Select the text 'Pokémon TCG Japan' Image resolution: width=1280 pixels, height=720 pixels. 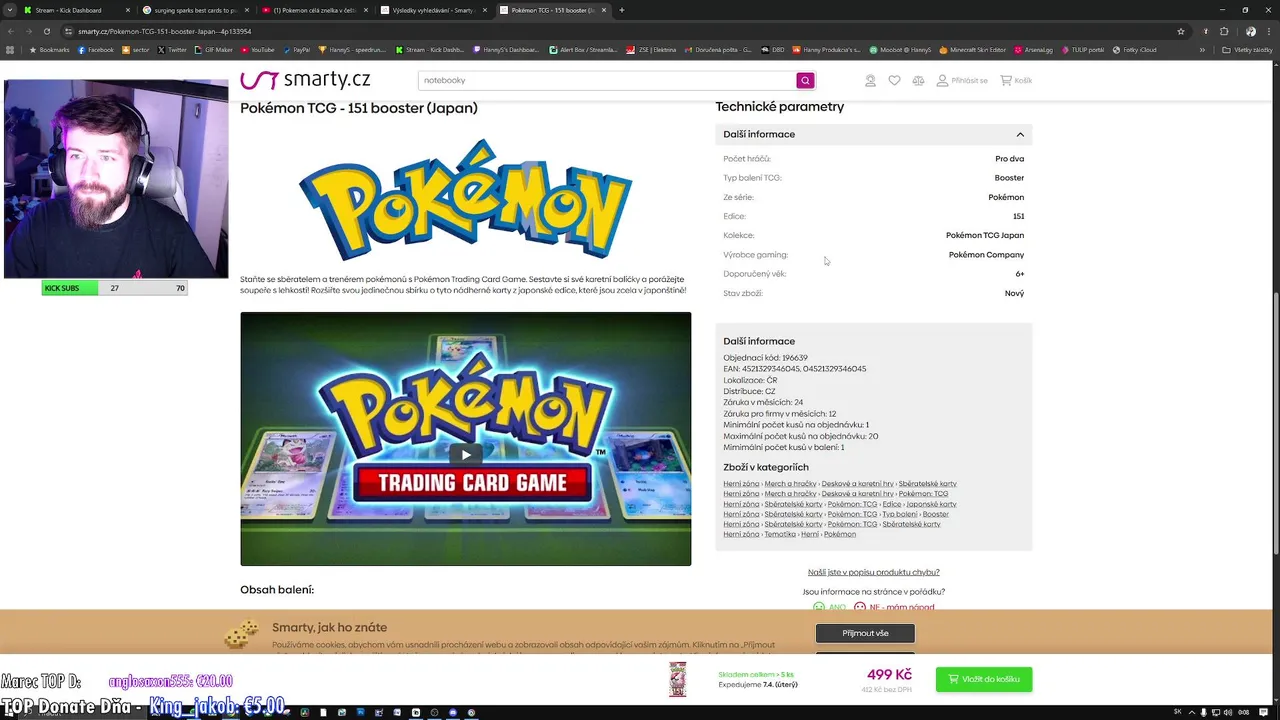pyautogui.click(x=985, y=235)
